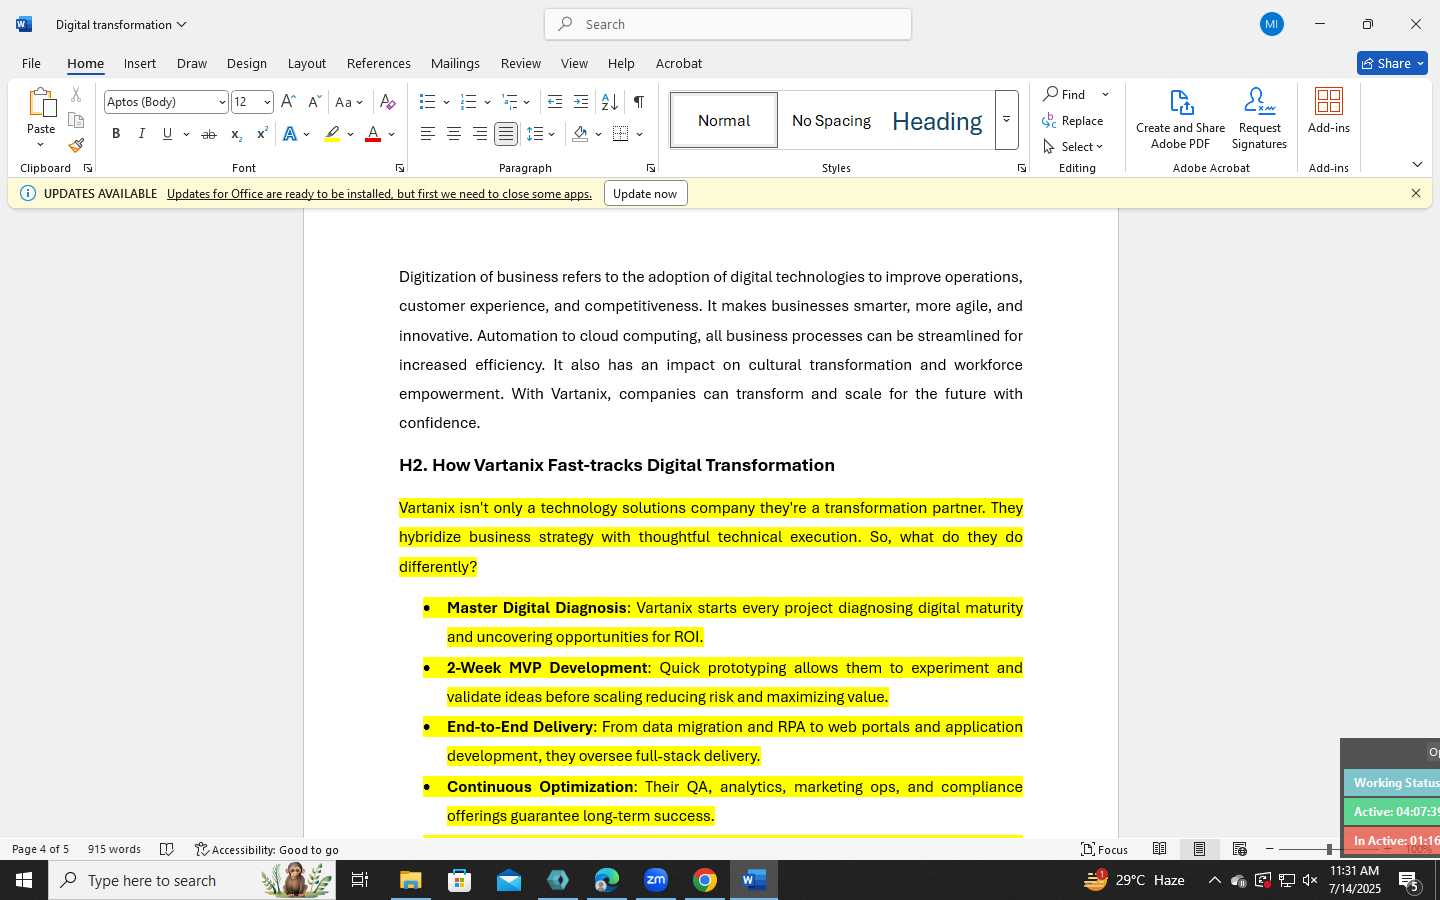
Task: Increase font size with Grow Font icon
Action: 288,102
